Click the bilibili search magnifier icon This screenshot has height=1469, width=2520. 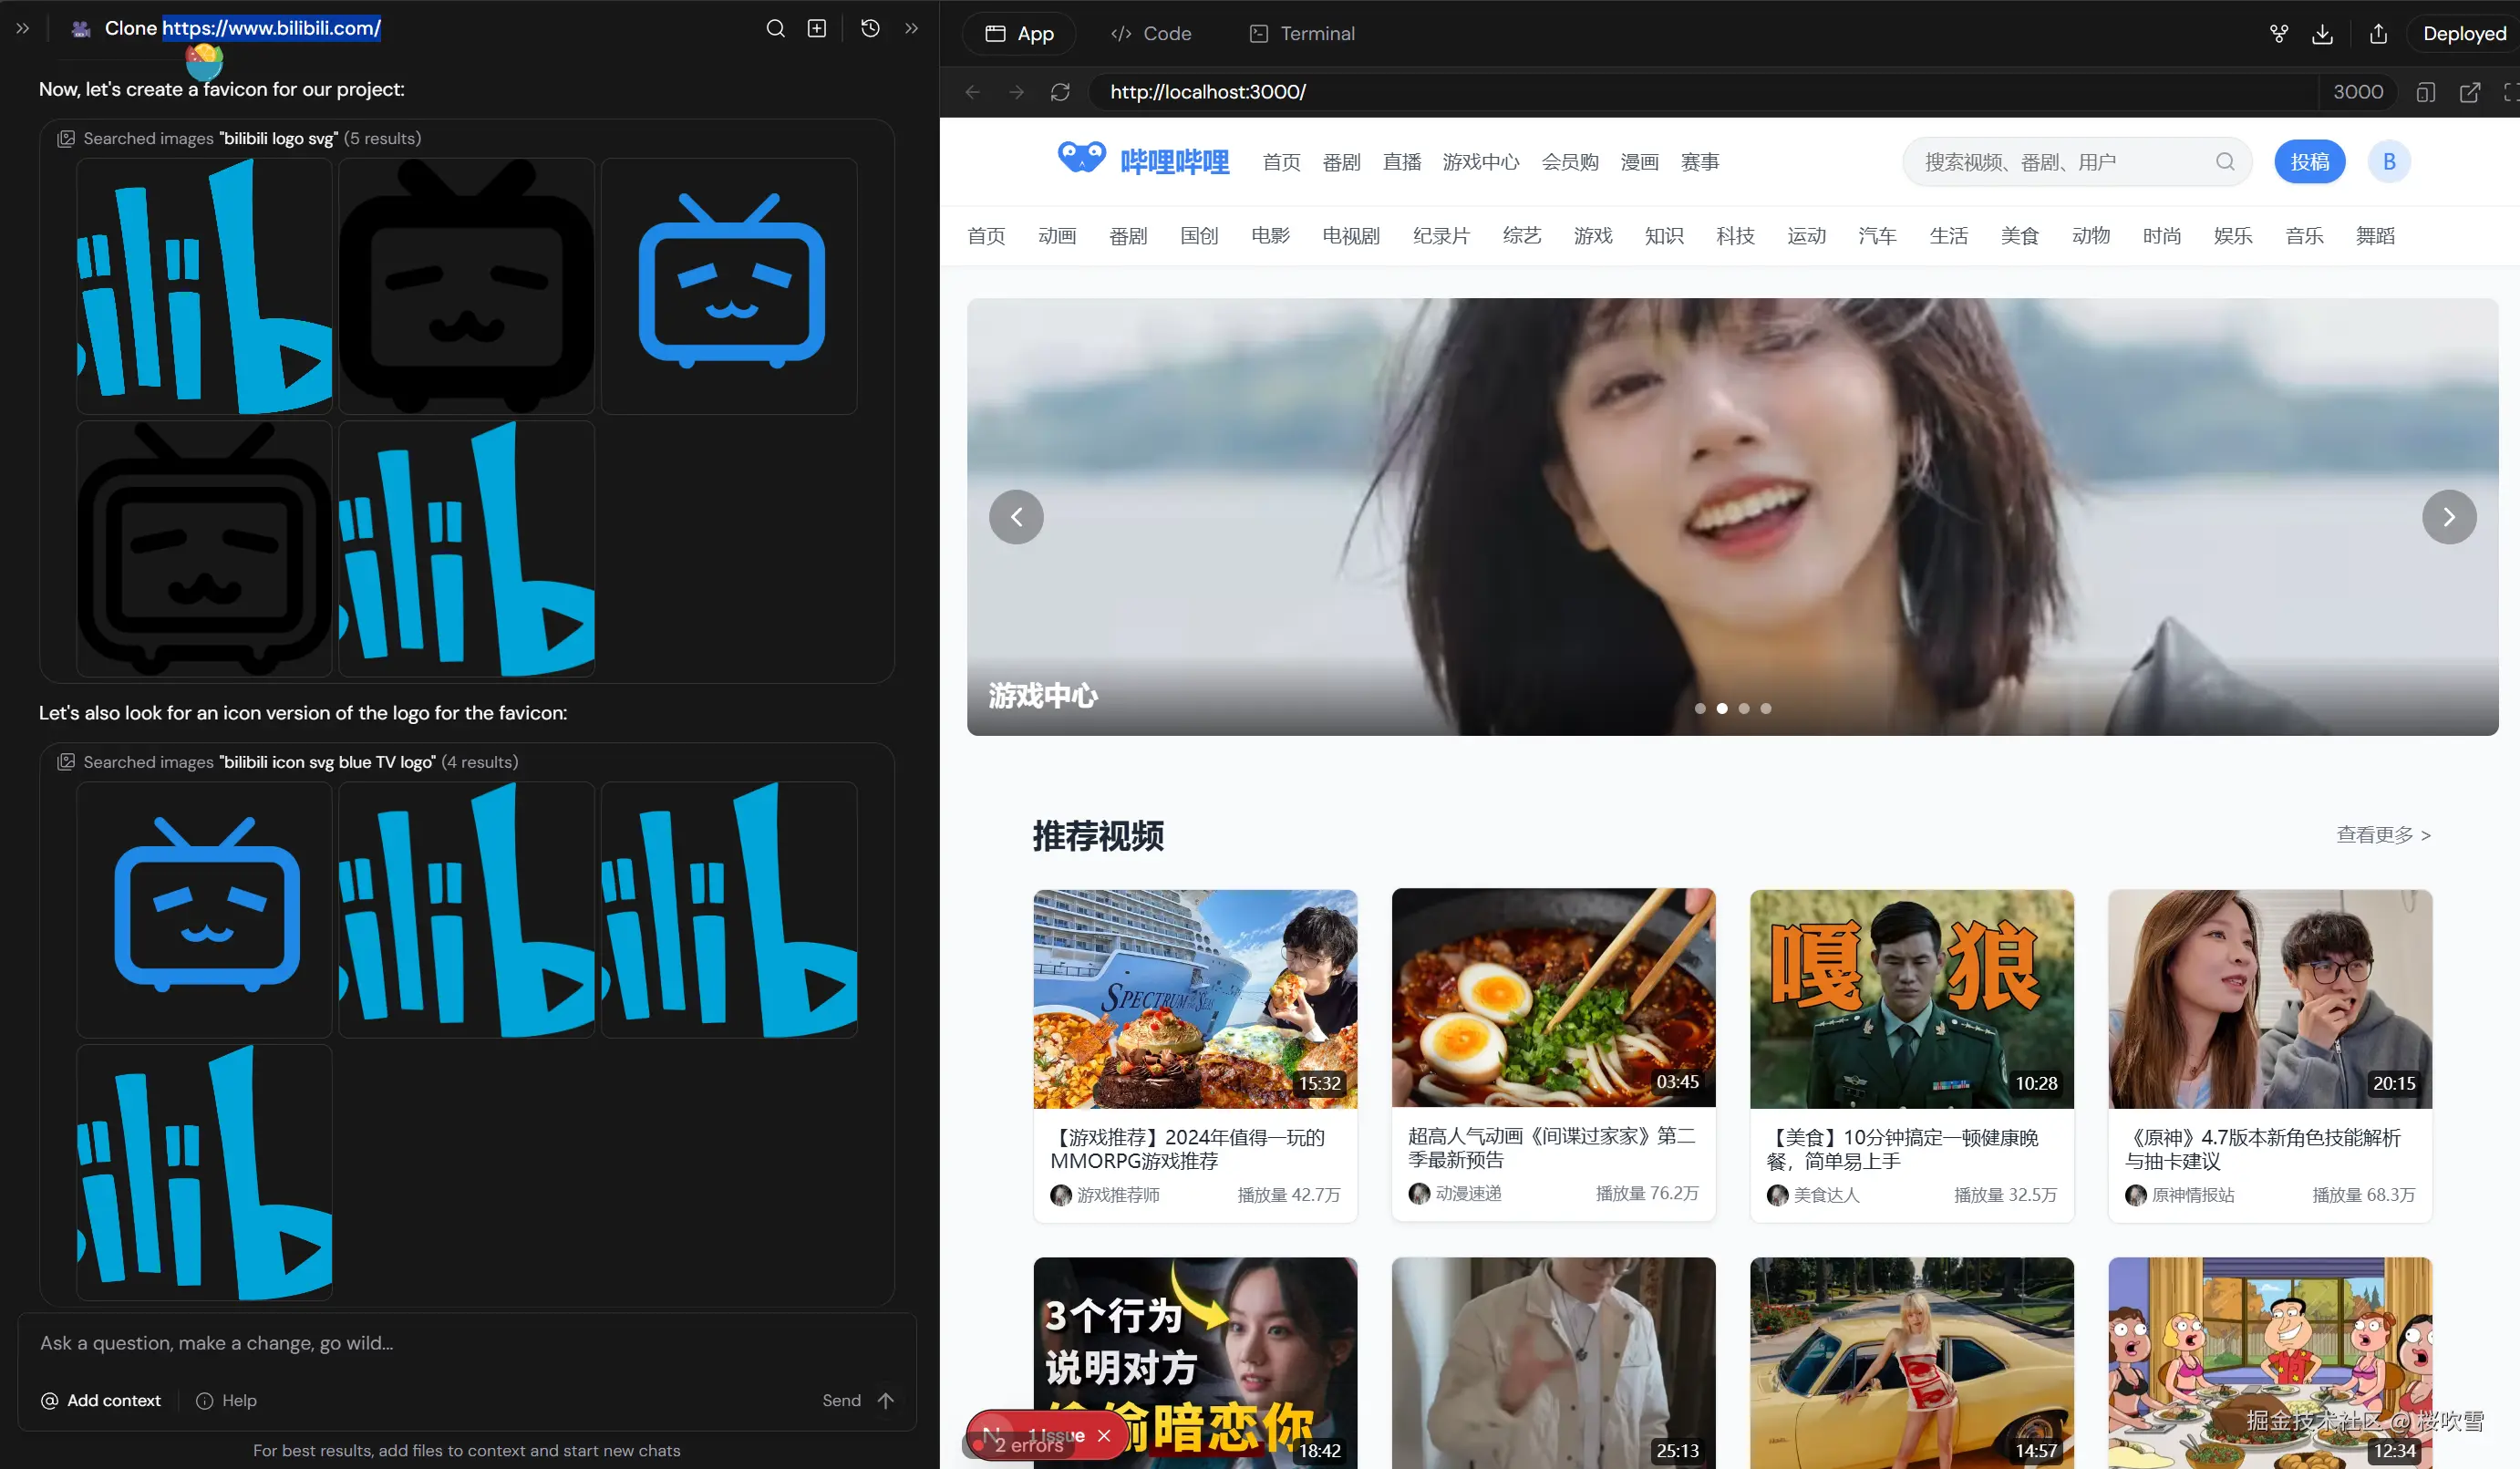2224,162
